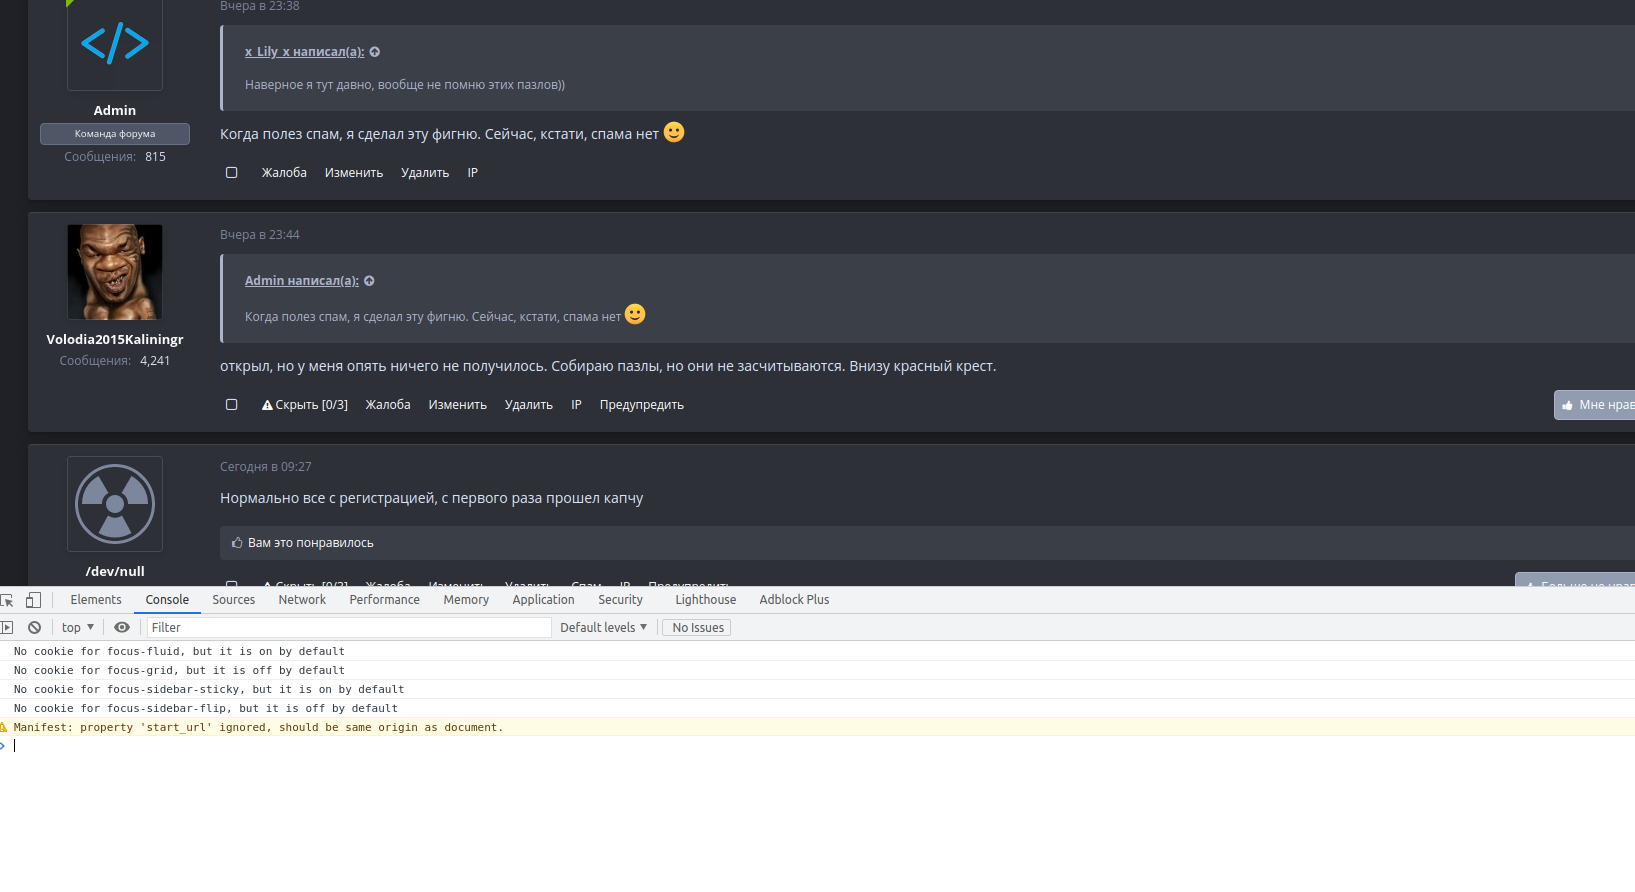The width and height of the screenshot is (1635, 892).
Task: Click the Admin code-brackets avatar
Action: (115, 45)
